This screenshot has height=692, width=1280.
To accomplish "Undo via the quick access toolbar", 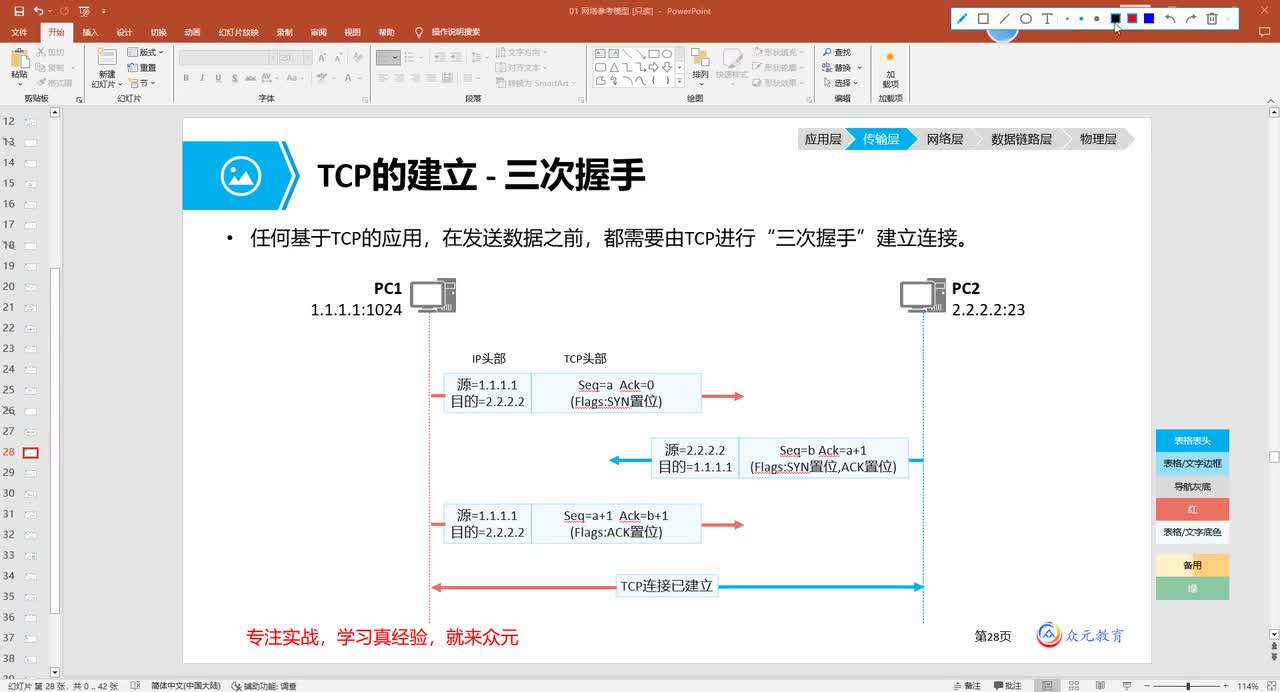I will pyautogui.click(x=39, y=11).
